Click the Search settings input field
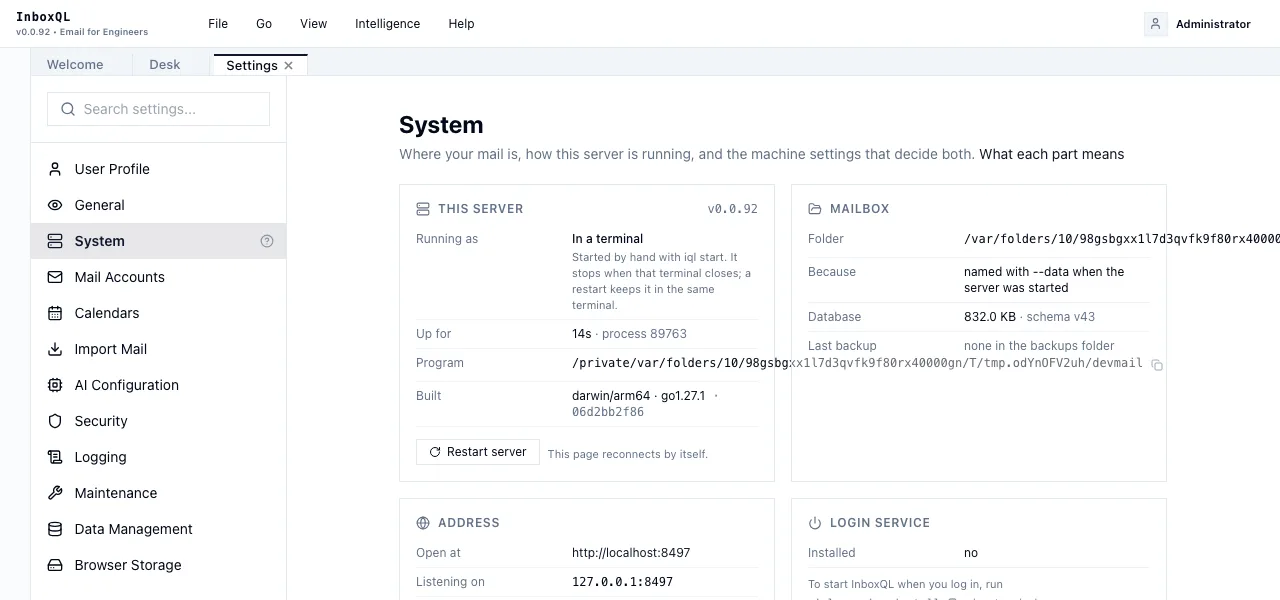The image size is (1280, 600). pyautogui.click(x=158, y=109)
